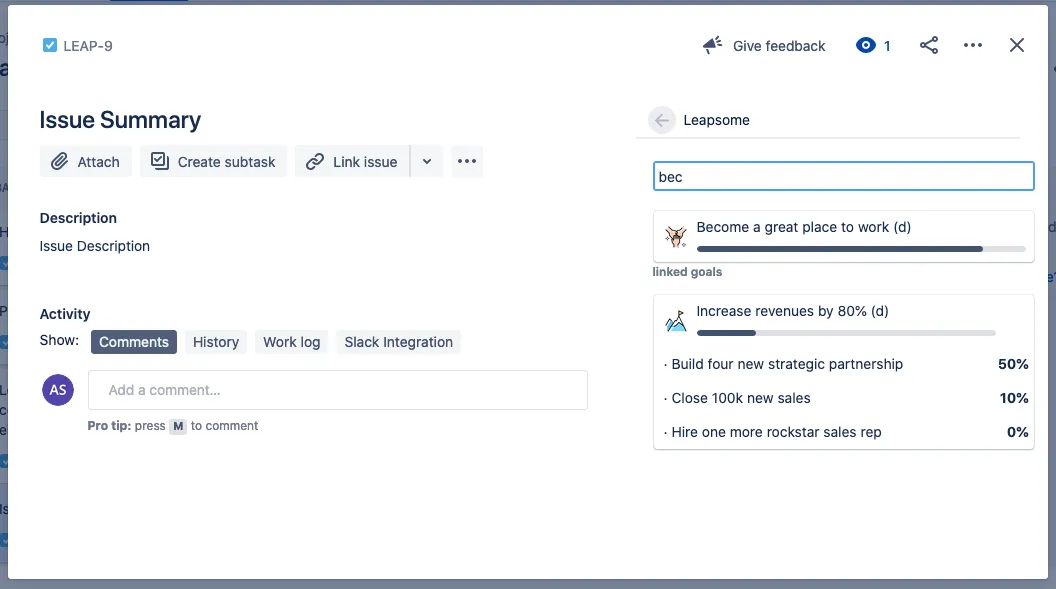Click the Activity heading
This screenshot has height=589, width=1056.
click(65, 314)
